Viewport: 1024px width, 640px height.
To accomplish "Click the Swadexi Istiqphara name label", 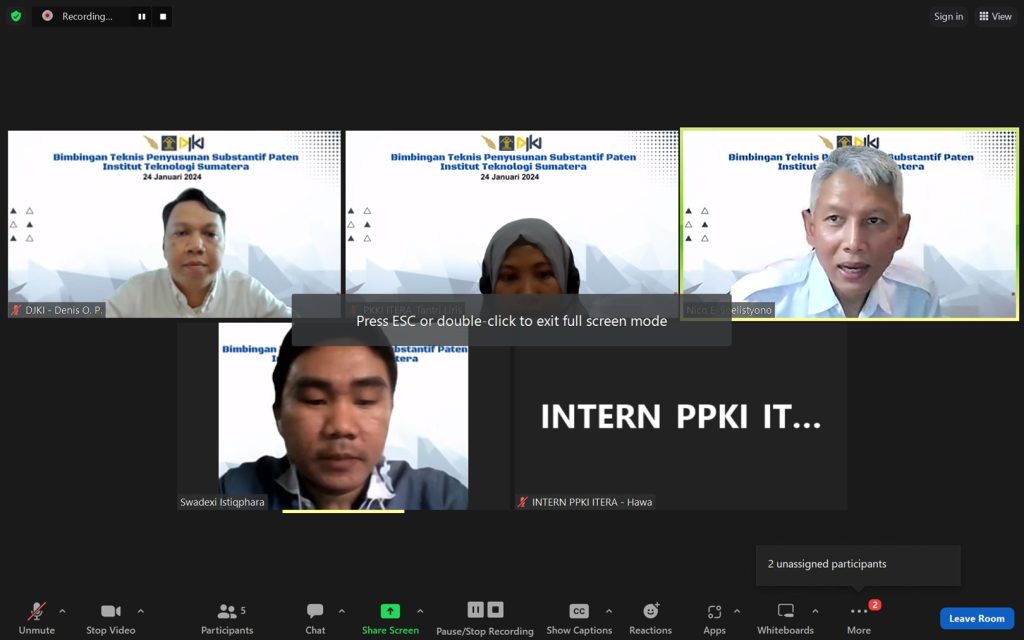I will point(222,502).
